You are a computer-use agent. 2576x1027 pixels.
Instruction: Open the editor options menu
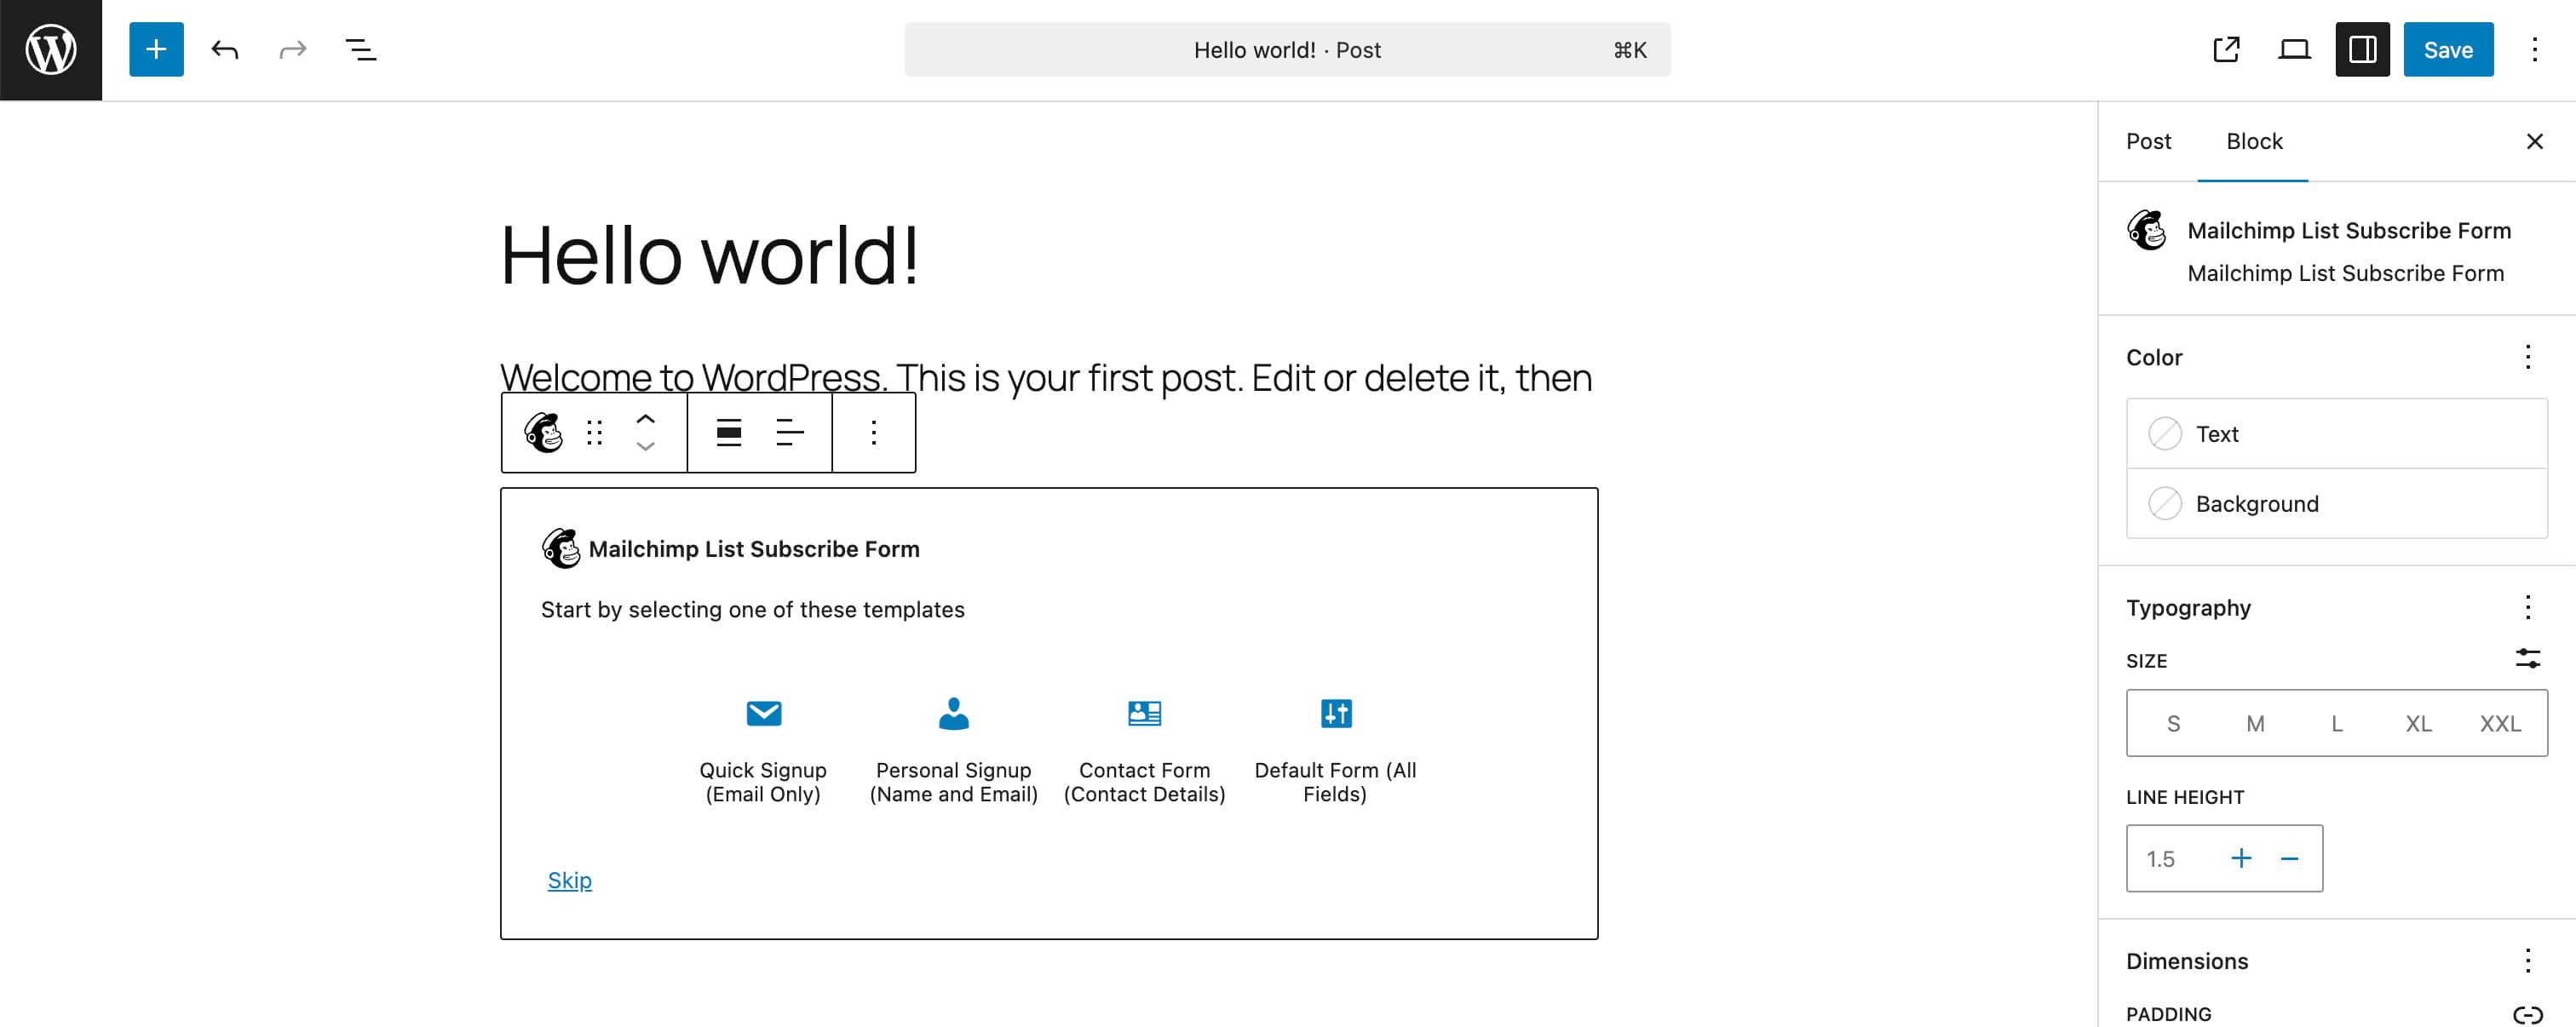2534,50
